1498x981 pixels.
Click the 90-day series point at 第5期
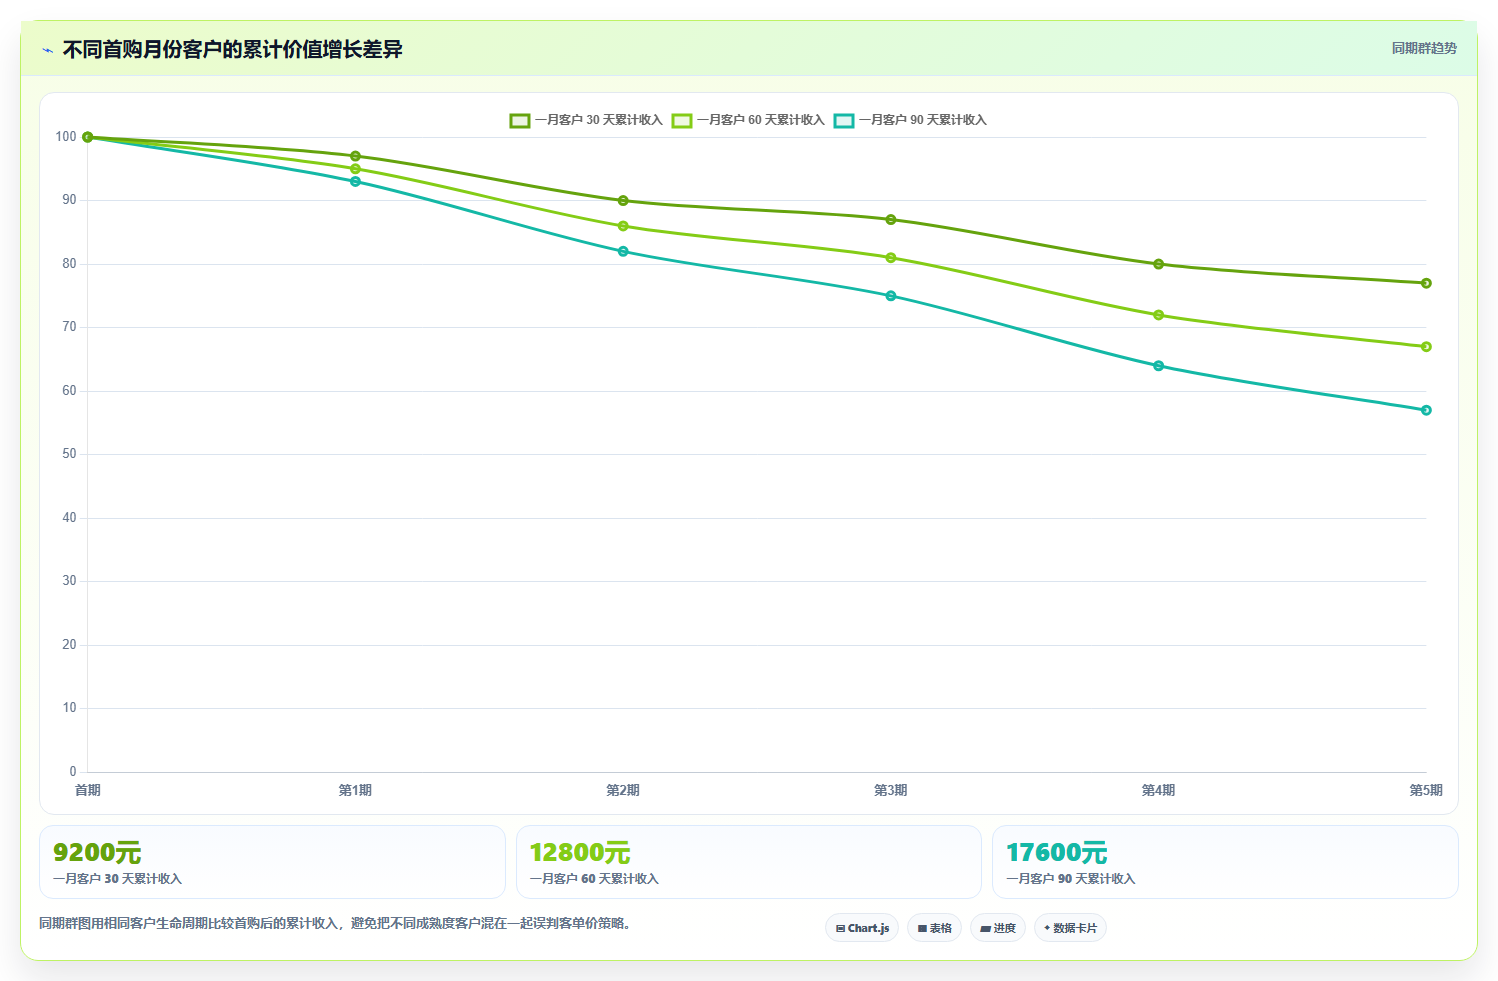tap(1426, 410)
